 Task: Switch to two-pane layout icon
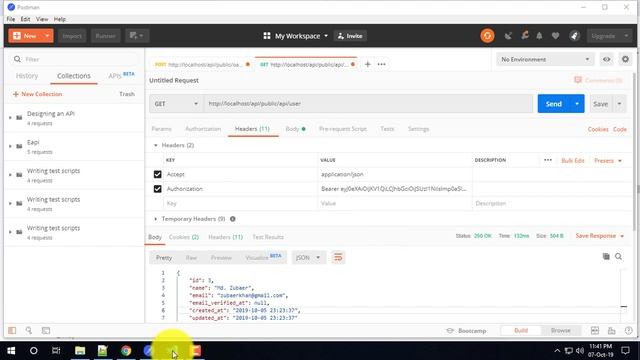click(x=595, y=331)
